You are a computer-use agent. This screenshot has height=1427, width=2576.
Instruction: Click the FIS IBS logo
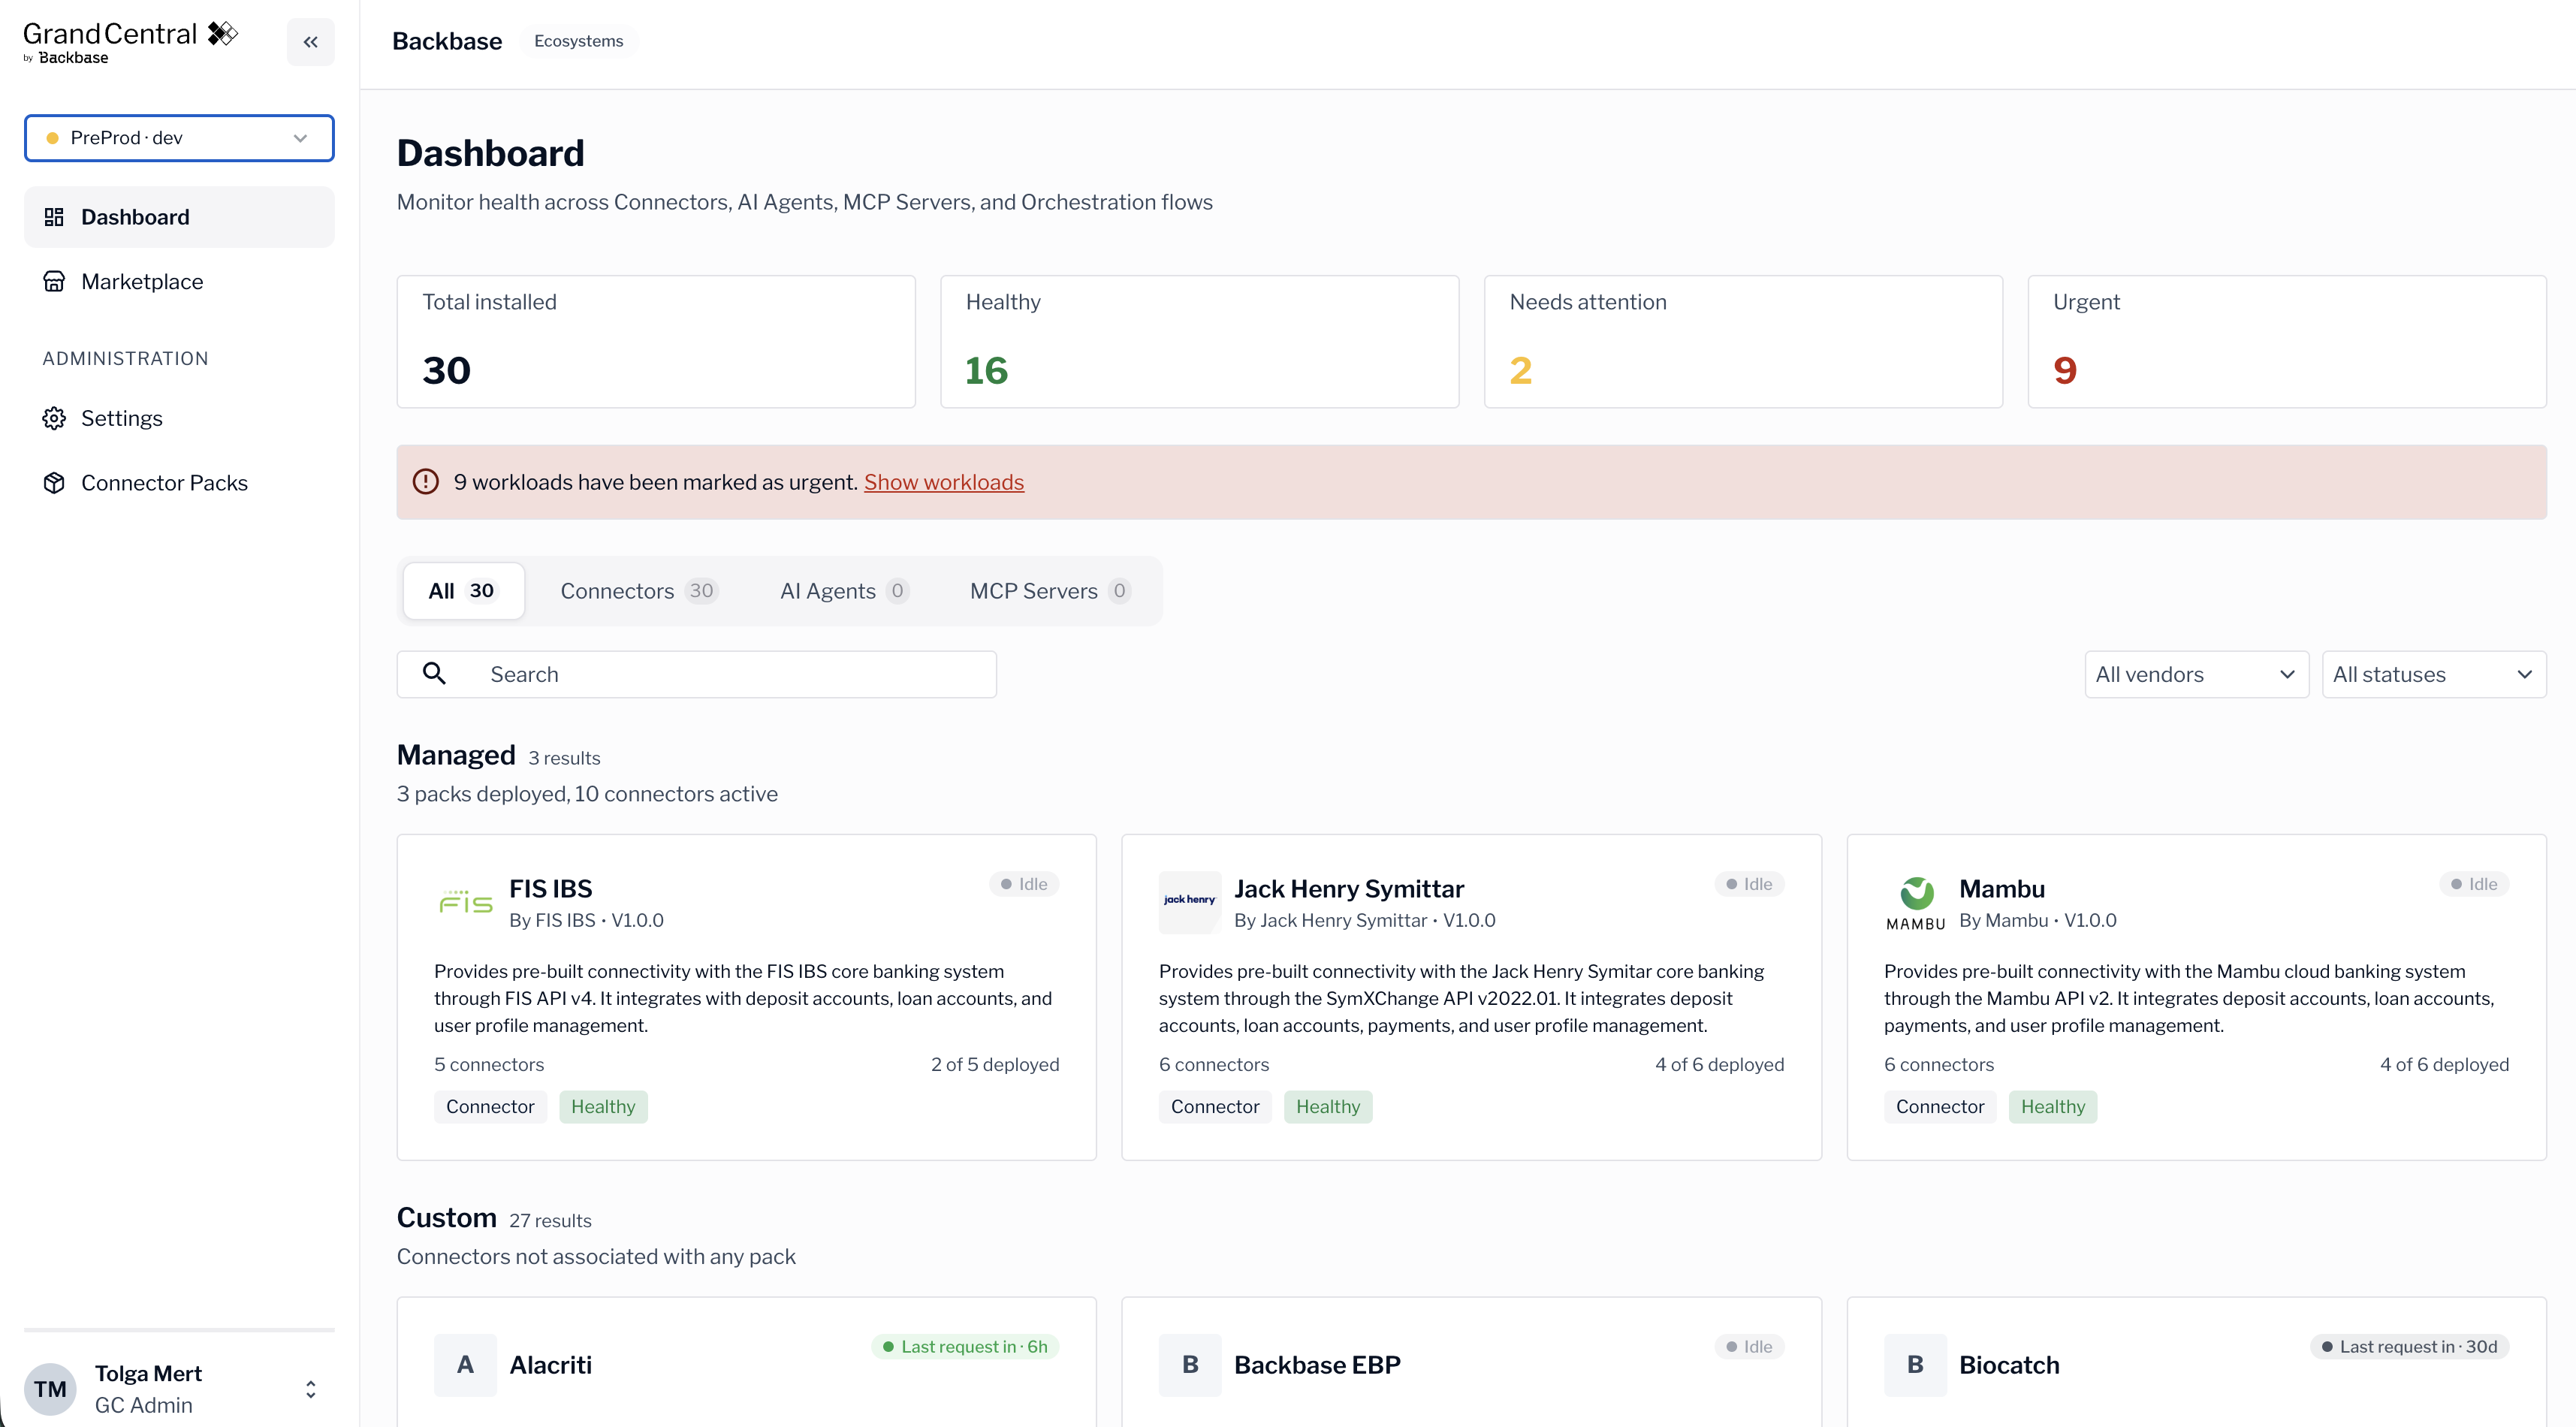coord(466,903)
